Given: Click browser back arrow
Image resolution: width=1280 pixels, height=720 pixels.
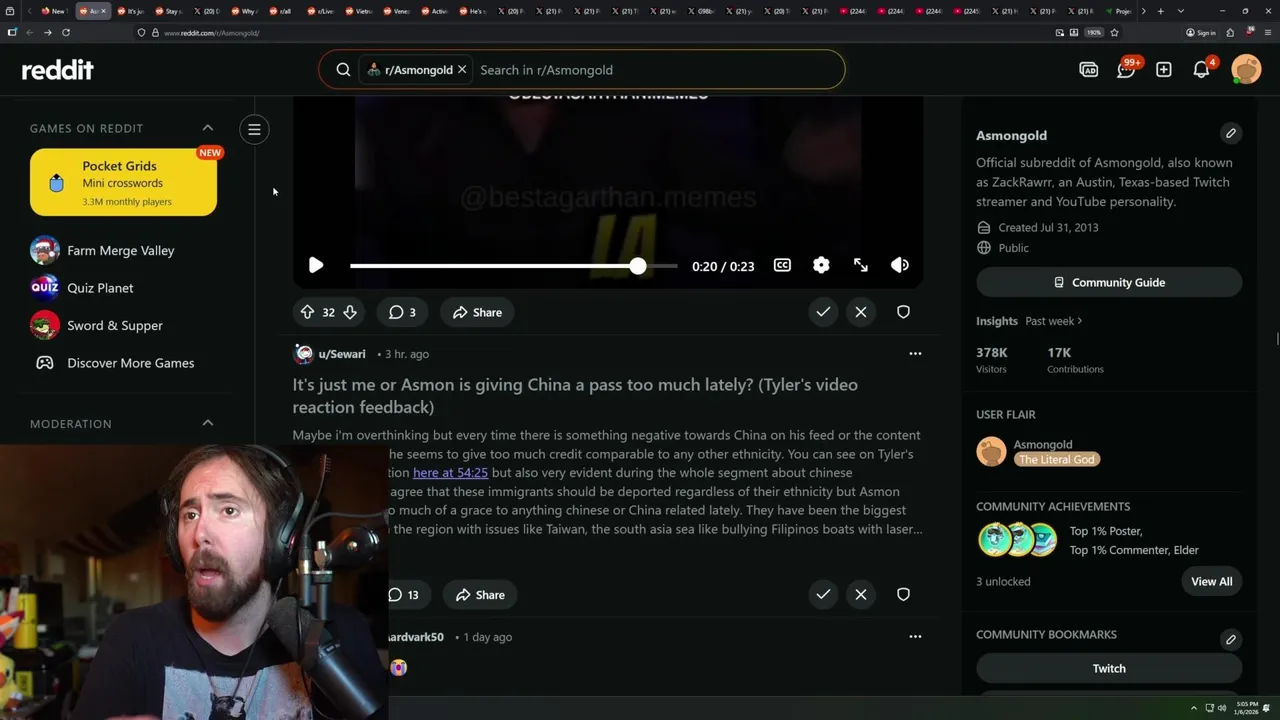Looking at the screenshot, I should pyautogui.click(x=29, y=32).
